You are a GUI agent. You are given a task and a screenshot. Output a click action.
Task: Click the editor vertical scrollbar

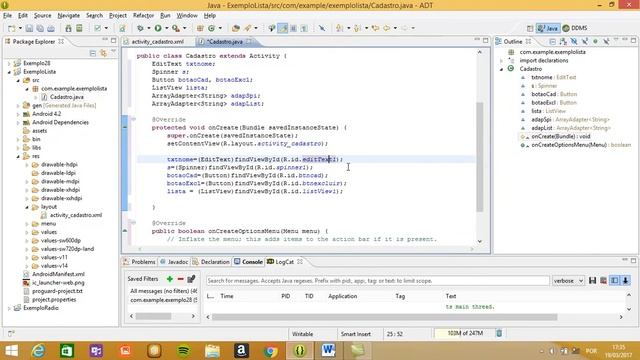click(x=480, y=157)
